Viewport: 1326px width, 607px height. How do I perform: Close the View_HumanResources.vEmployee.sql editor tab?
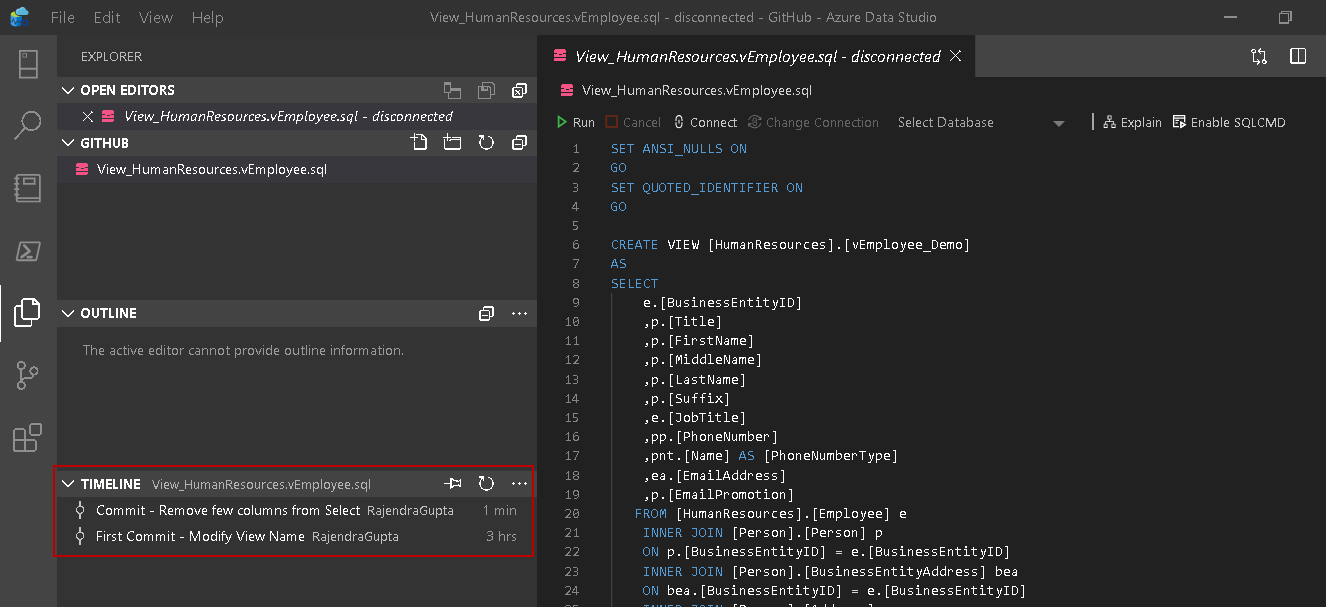955,56
